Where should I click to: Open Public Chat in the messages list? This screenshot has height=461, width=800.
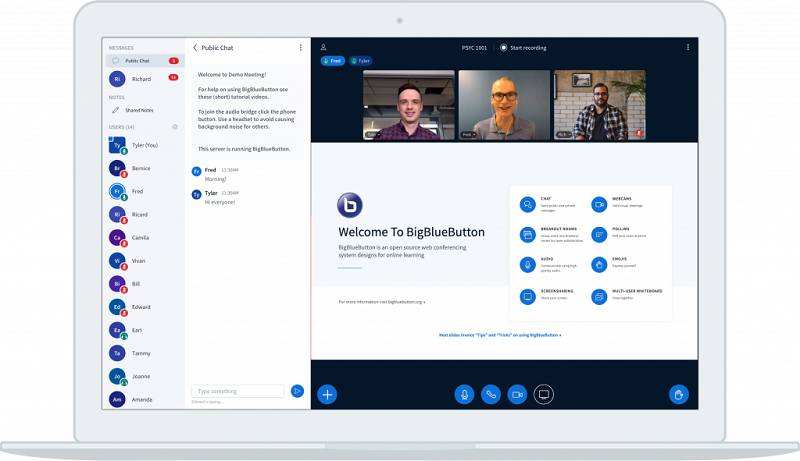(x=145, y=61)
